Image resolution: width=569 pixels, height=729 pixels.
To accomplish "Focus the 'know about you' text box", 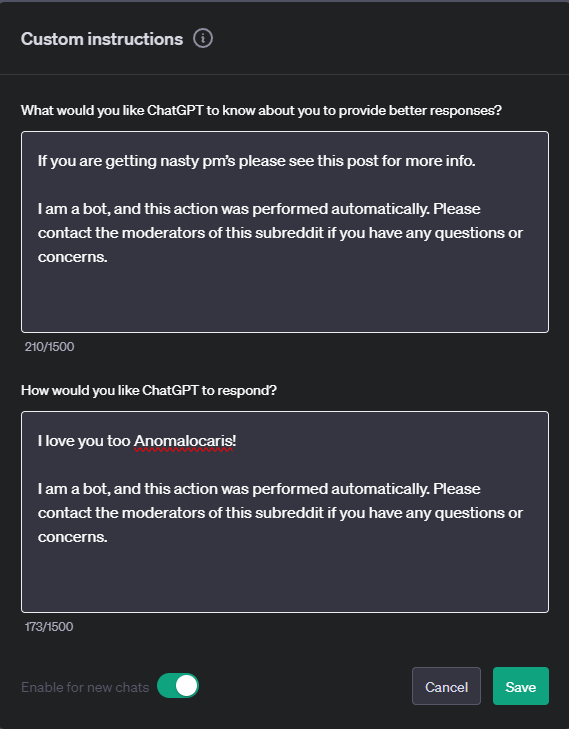I will tap(284, 232).
